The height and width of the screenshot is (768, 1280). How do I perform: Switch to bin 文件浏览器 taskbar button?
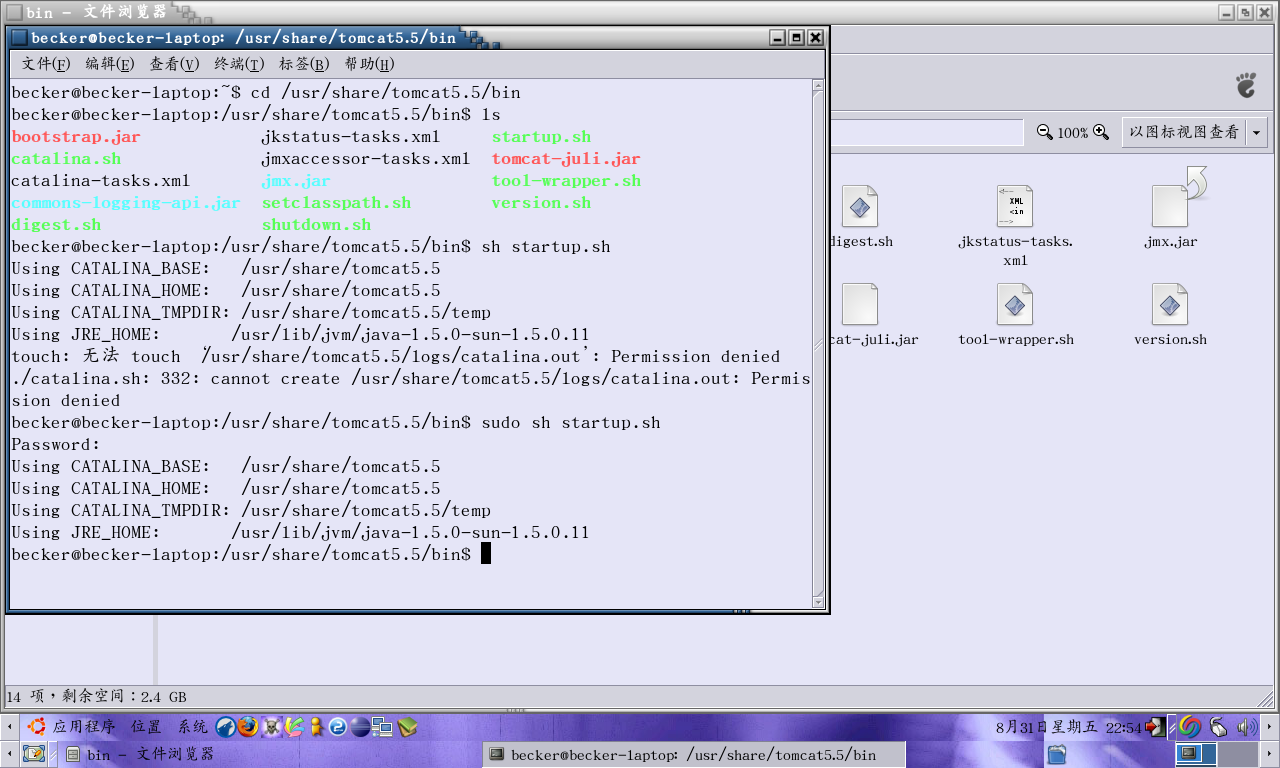coord(270,754)
